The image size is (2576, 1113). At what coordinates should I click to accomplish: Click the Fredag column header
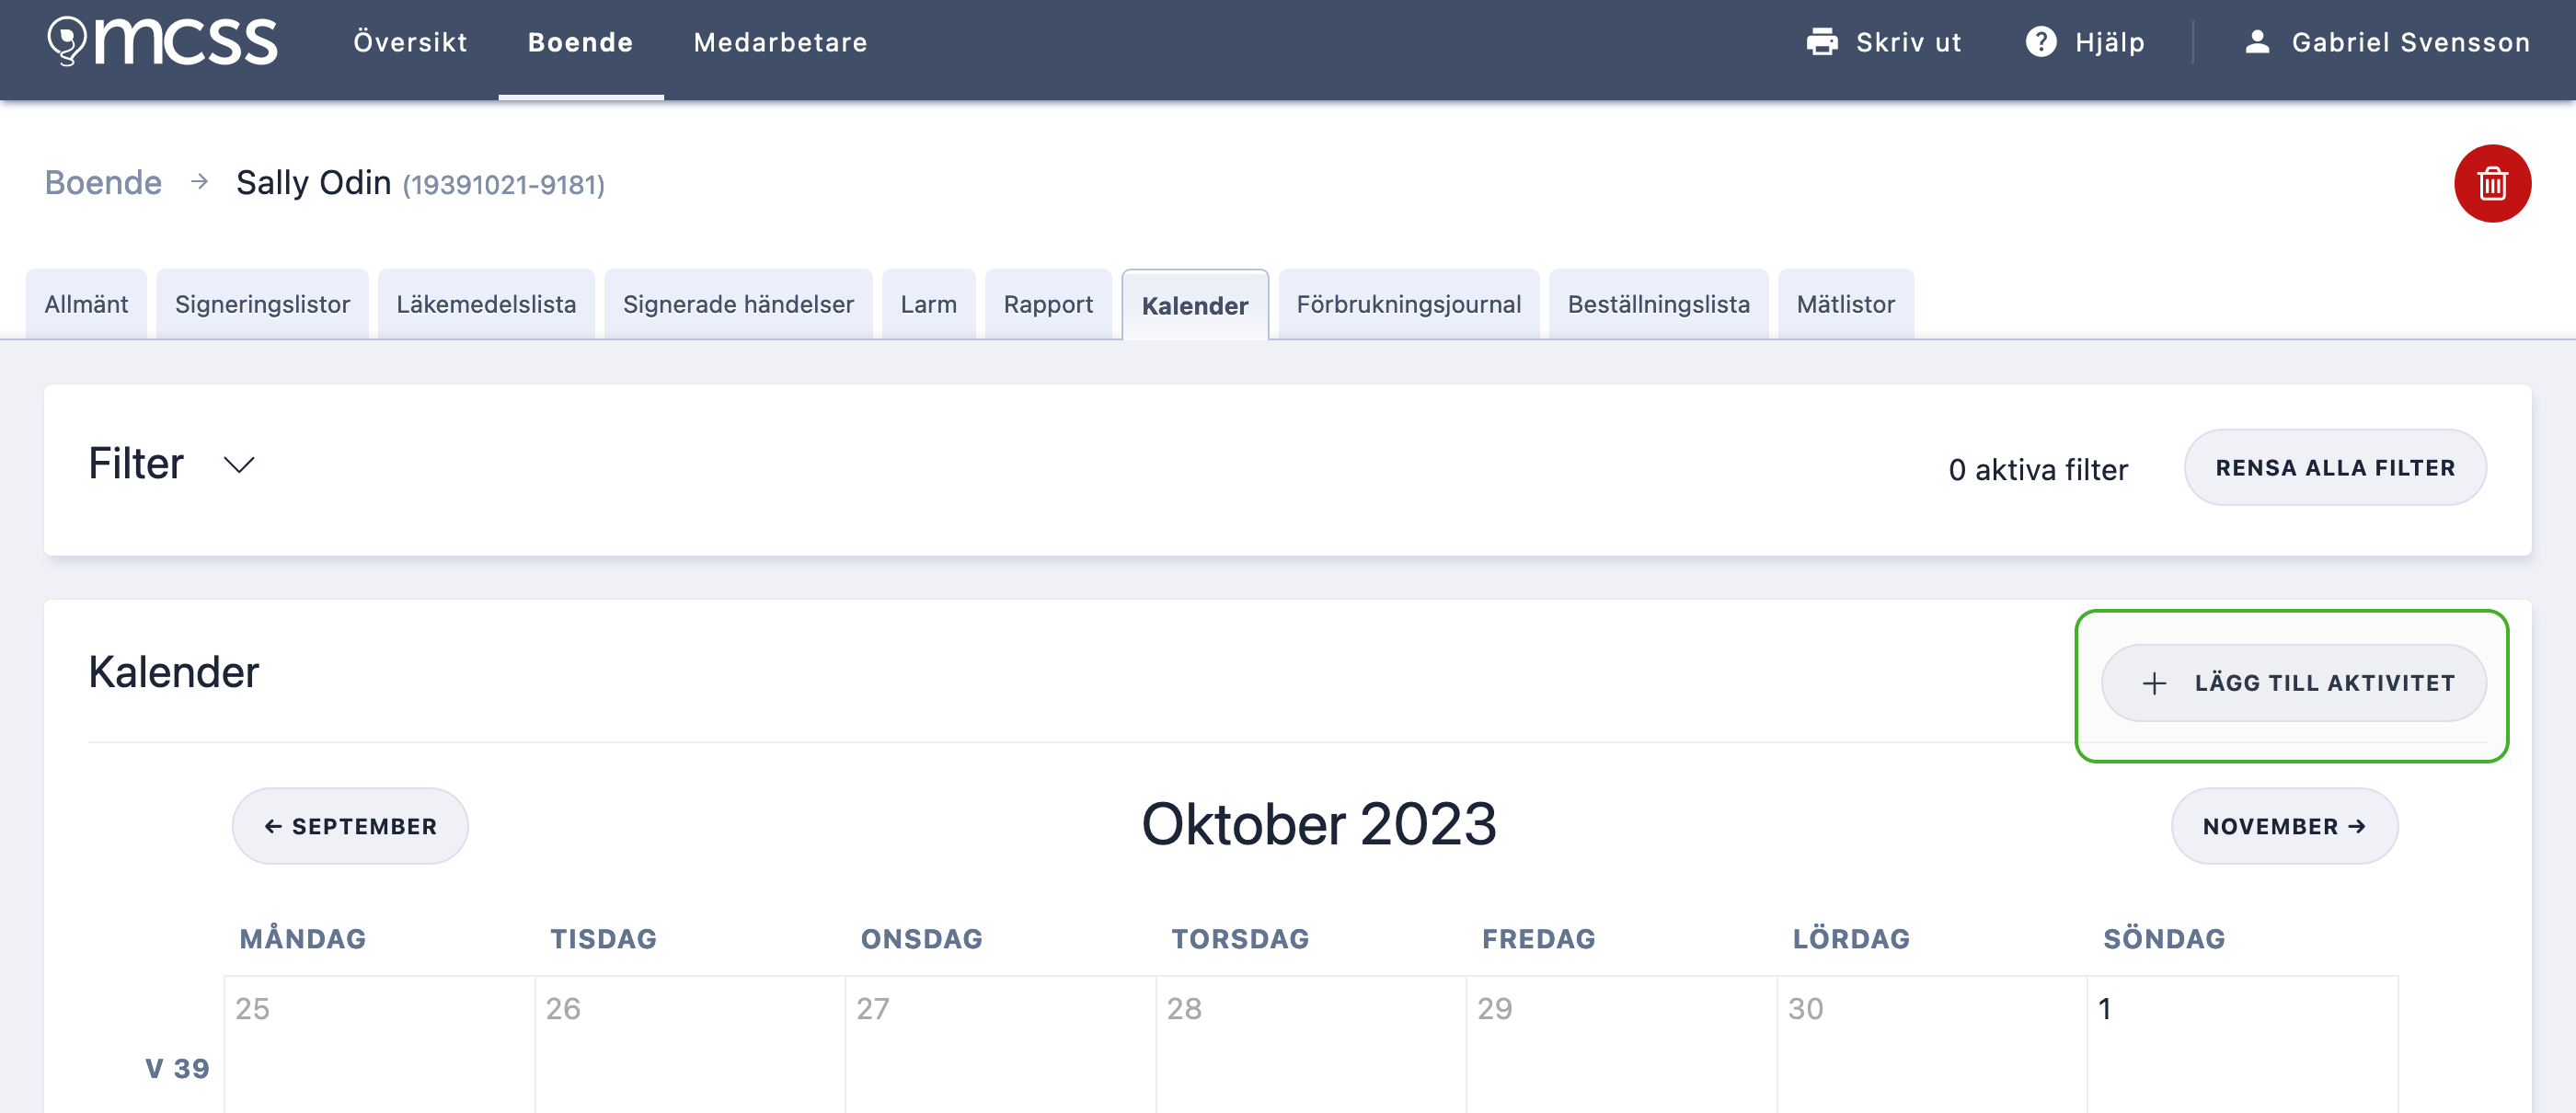[1538, 938]
